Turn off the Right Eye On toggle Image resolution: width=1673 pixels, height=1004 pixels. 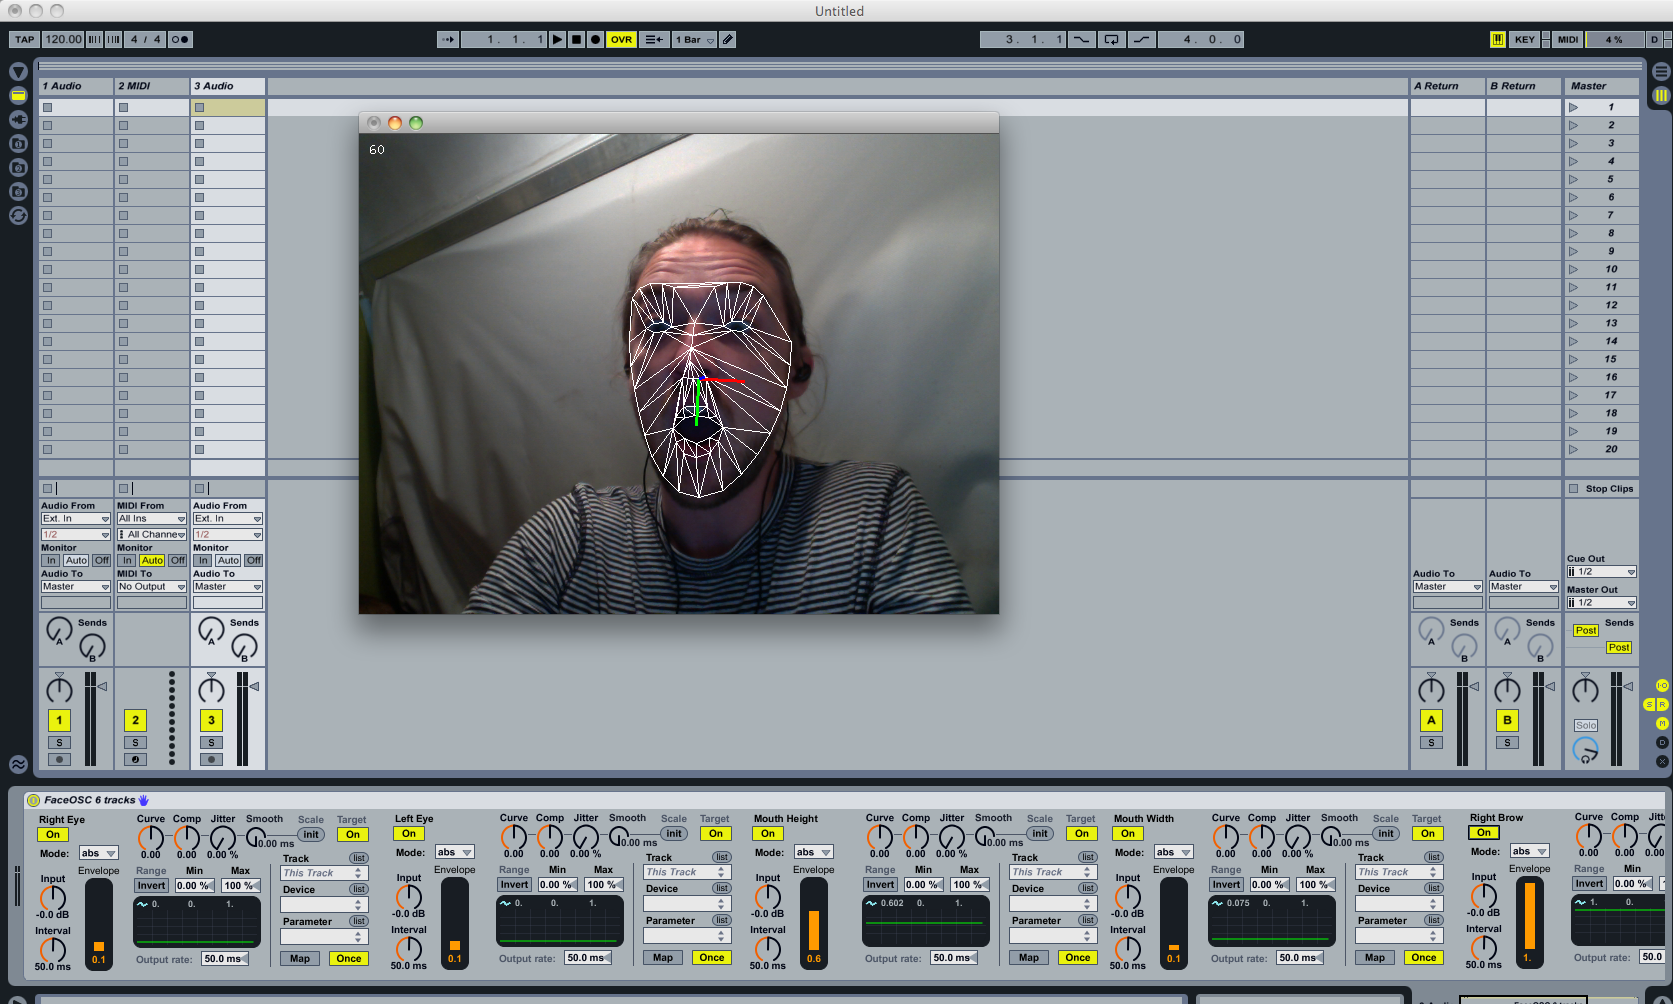point(53,835)
